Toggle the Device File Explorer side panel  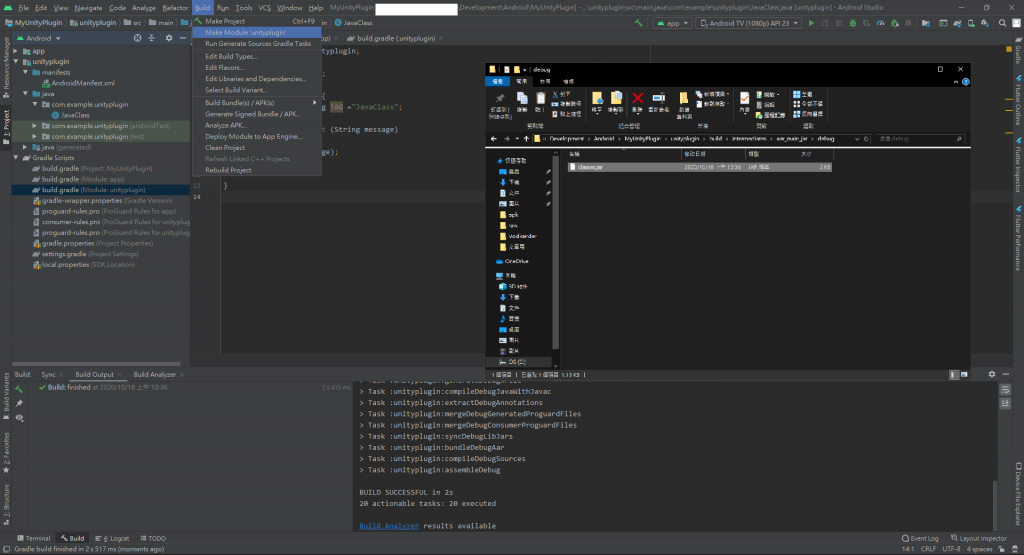[x=1017, y=494]
